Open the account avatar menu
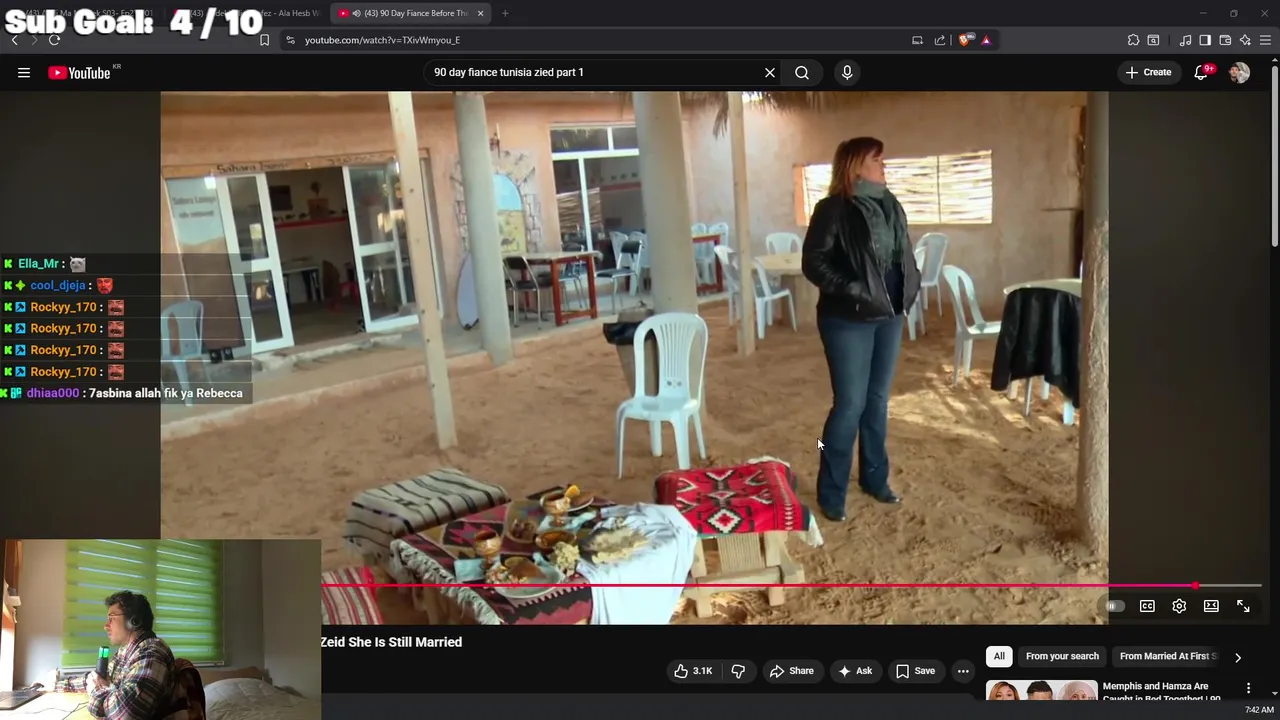Image resolution: width=1280 pixels, height=720 pixels. (x=1240, y=72)
